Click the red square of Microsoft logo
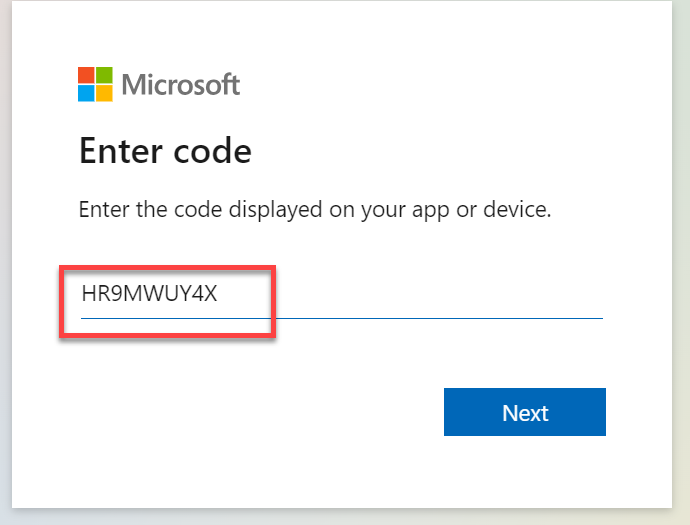Screen dimensions: 690x525 86,76
